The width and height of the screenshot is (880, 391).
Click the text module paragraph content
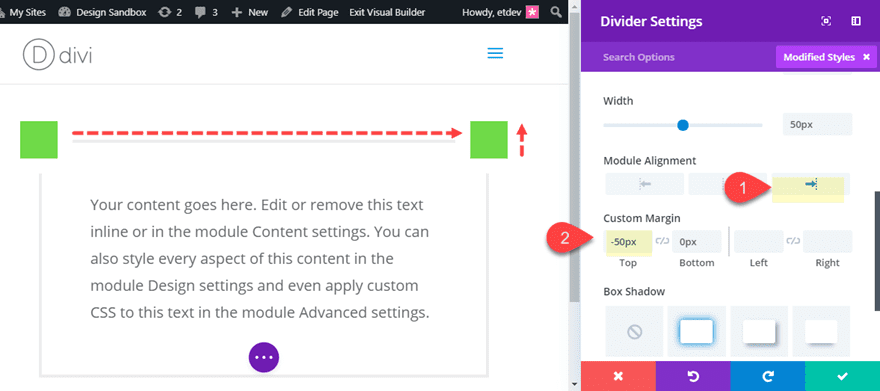point(260,258)
